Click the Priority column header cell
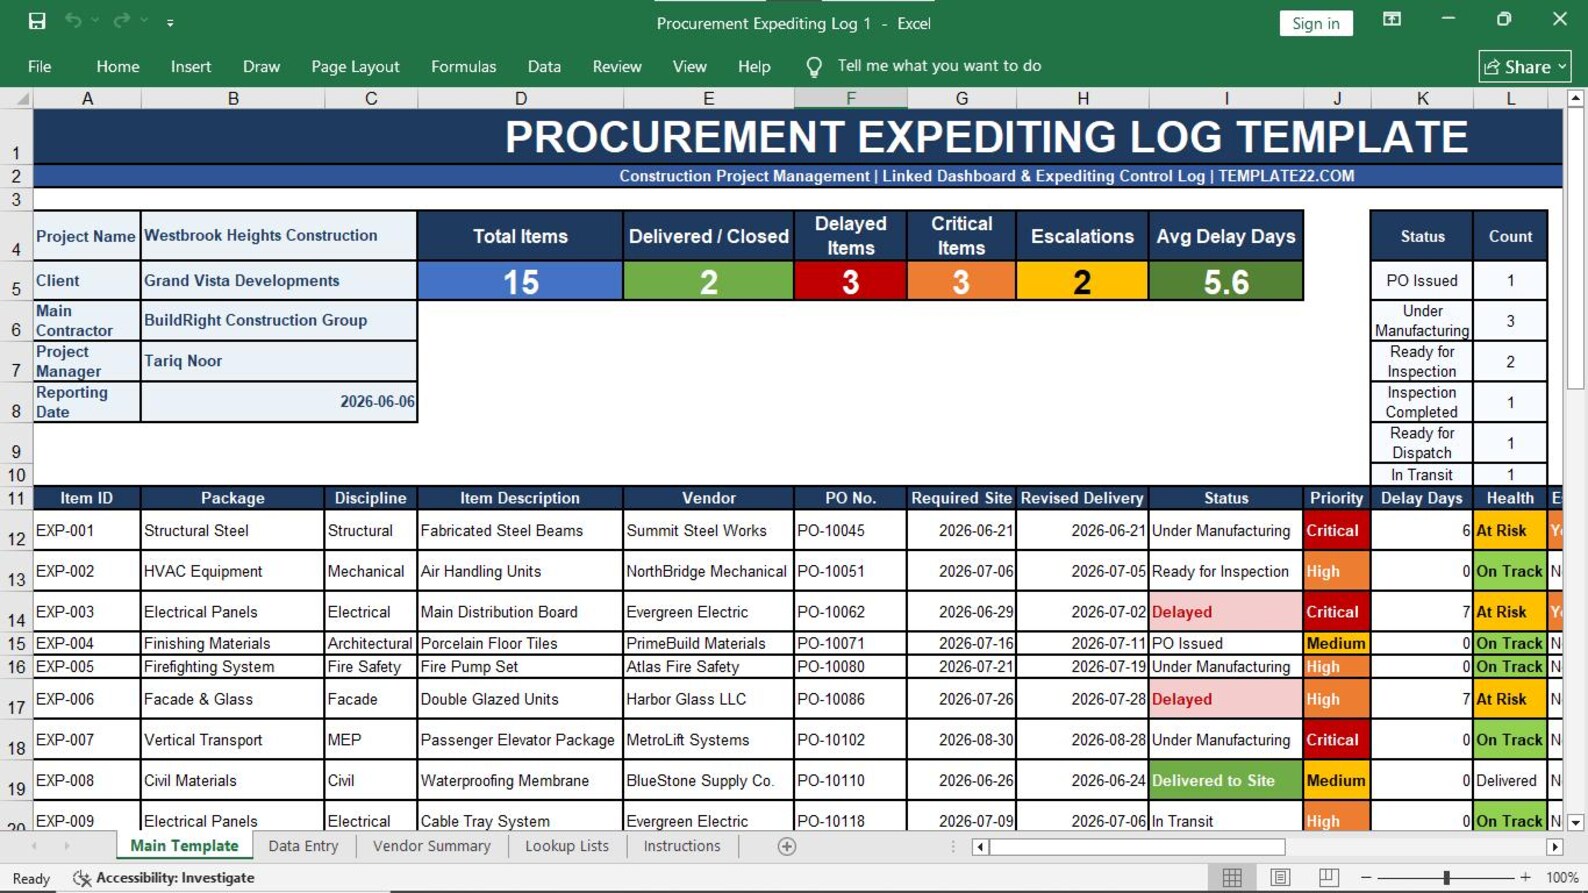The width and height of the screenshot is (1588, 893). point(1337,498)
